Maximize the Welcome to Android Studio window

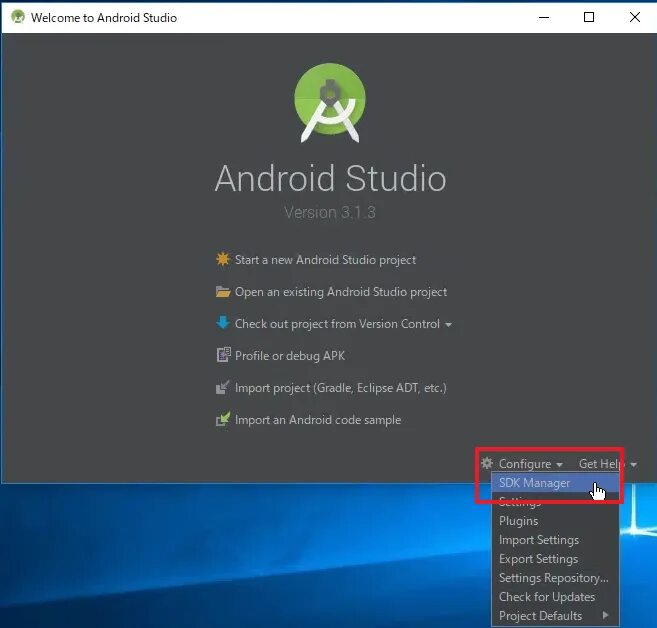589,17
